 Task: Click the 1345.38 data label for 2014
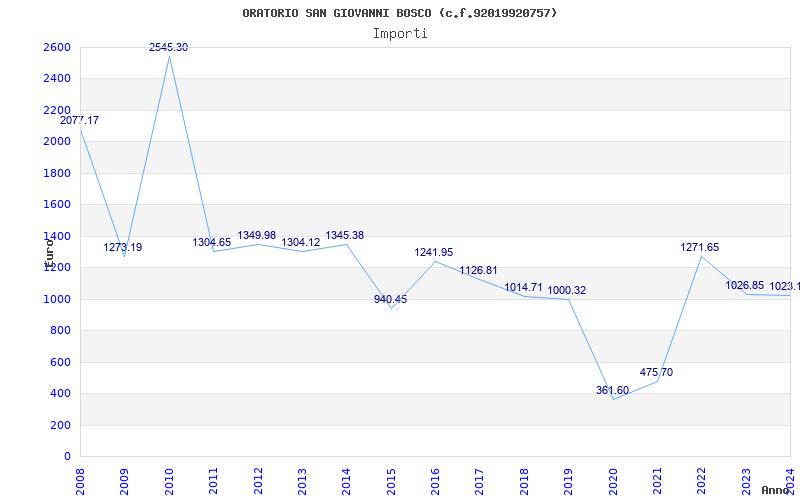click(345, 236)
